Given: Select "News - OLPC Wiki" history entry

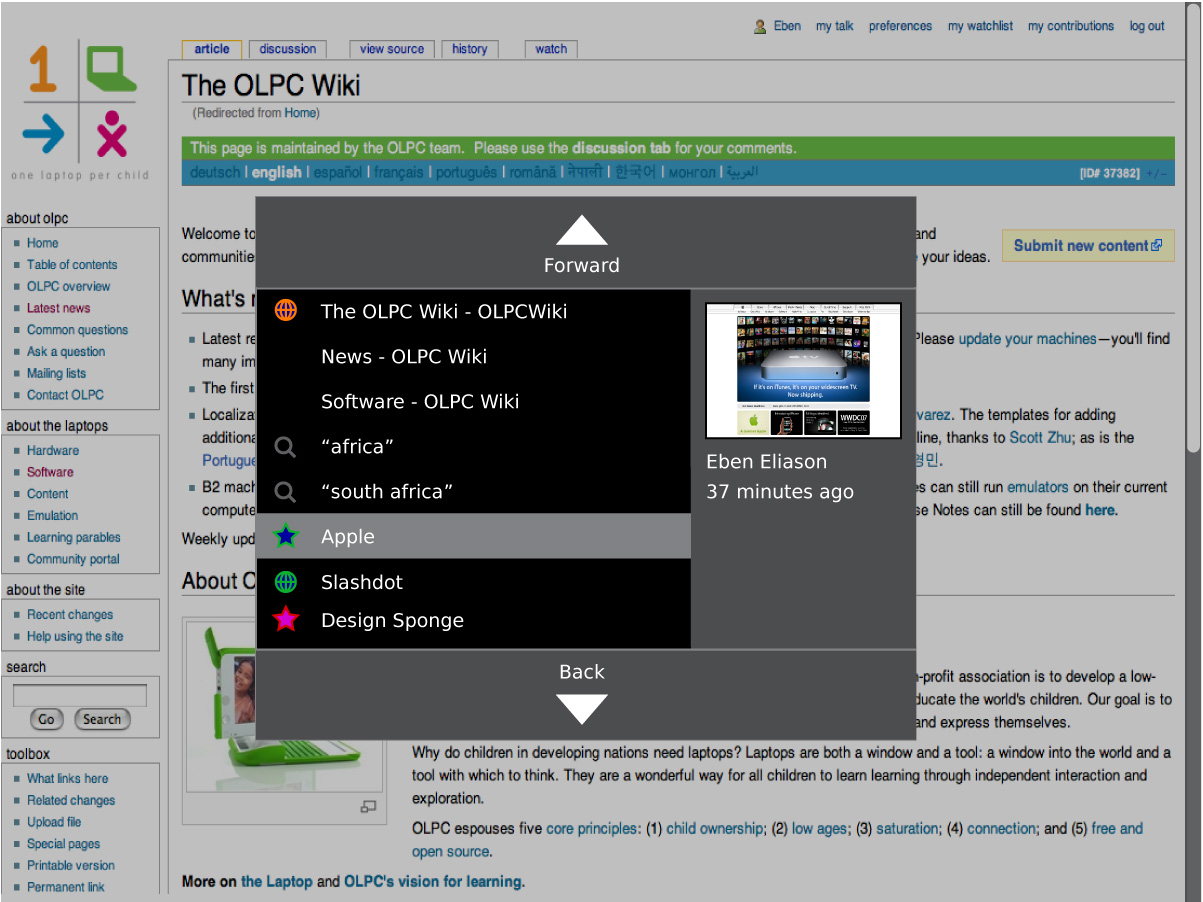Looking at the screenshot, I should (403, 357).
